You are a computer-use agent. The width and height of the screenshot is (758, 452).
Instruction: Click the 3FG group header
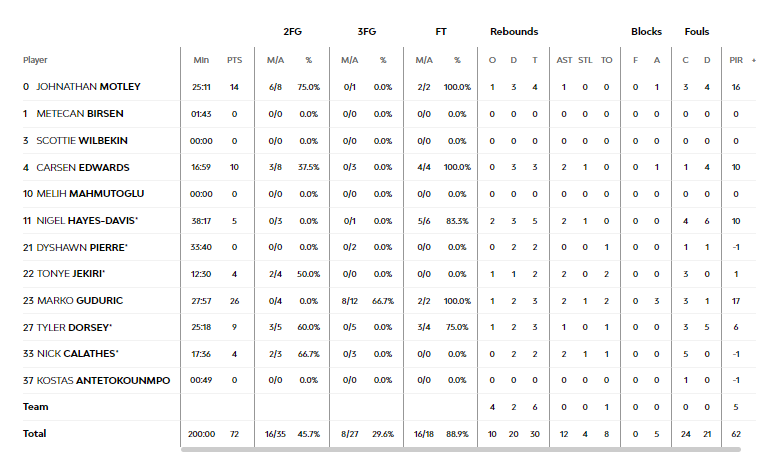tap(366, 31)
